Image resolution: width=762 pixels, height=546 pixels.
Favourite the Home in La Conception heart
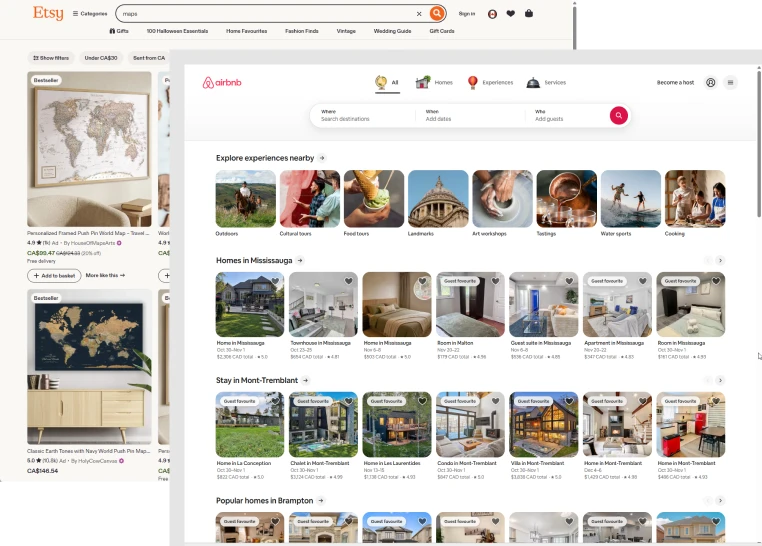tap(275, 401)
